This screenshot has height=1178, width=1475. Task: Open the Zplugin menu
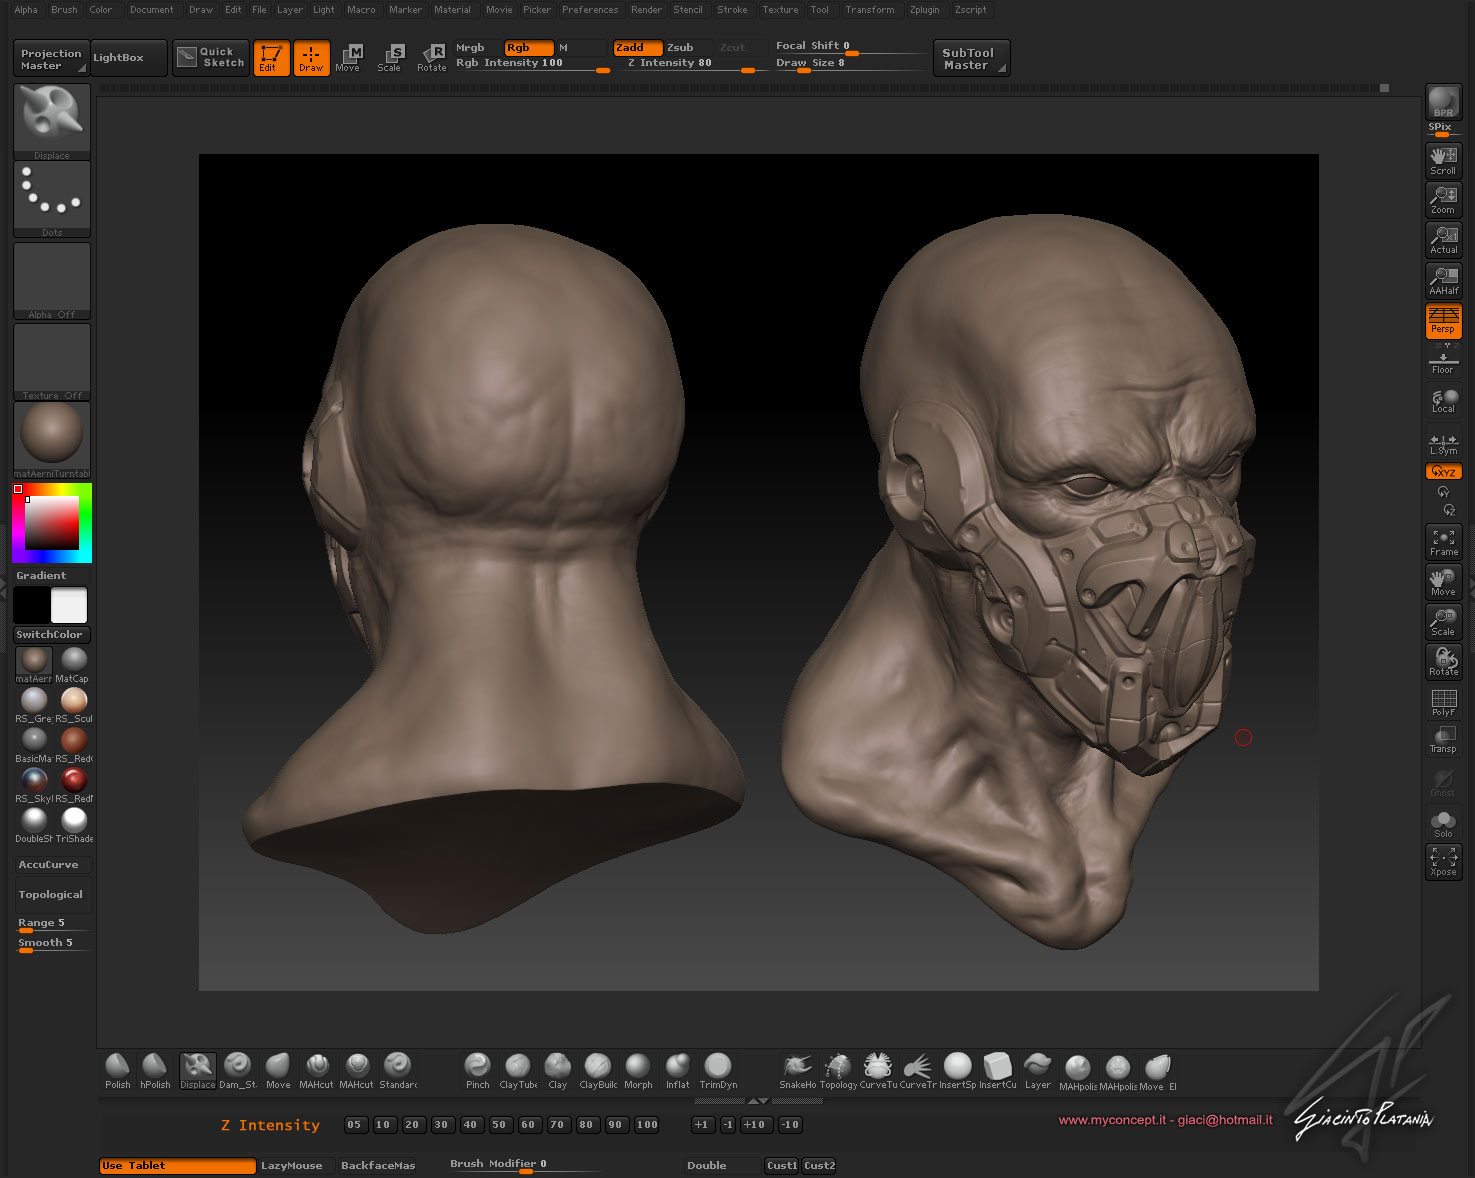924,10
